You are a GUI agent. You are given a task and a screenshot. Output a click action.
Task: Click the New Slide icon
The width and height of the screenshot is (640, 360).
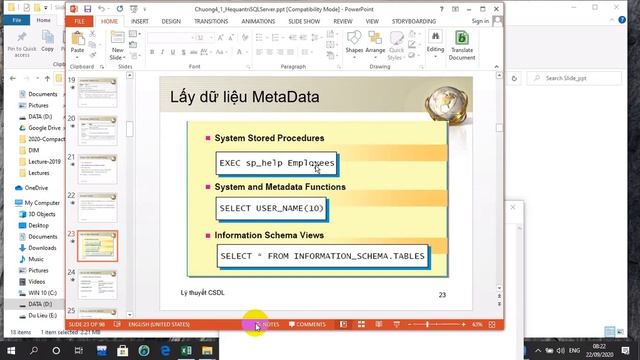click(118, 38)
